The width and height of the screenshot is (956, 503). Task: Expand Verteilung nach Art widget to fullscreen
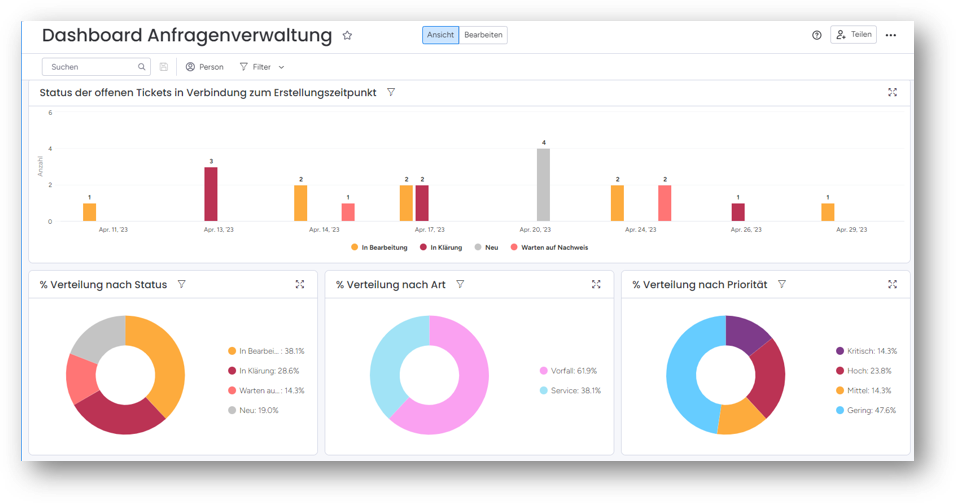pos(596,285)
